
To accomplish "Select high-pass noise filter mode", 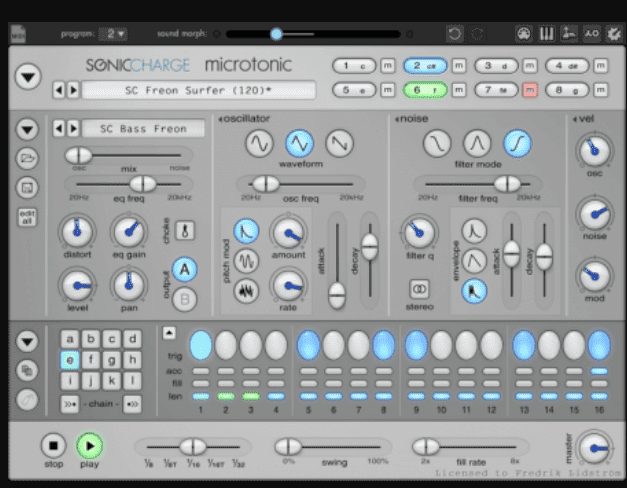I will click(517, 143).
